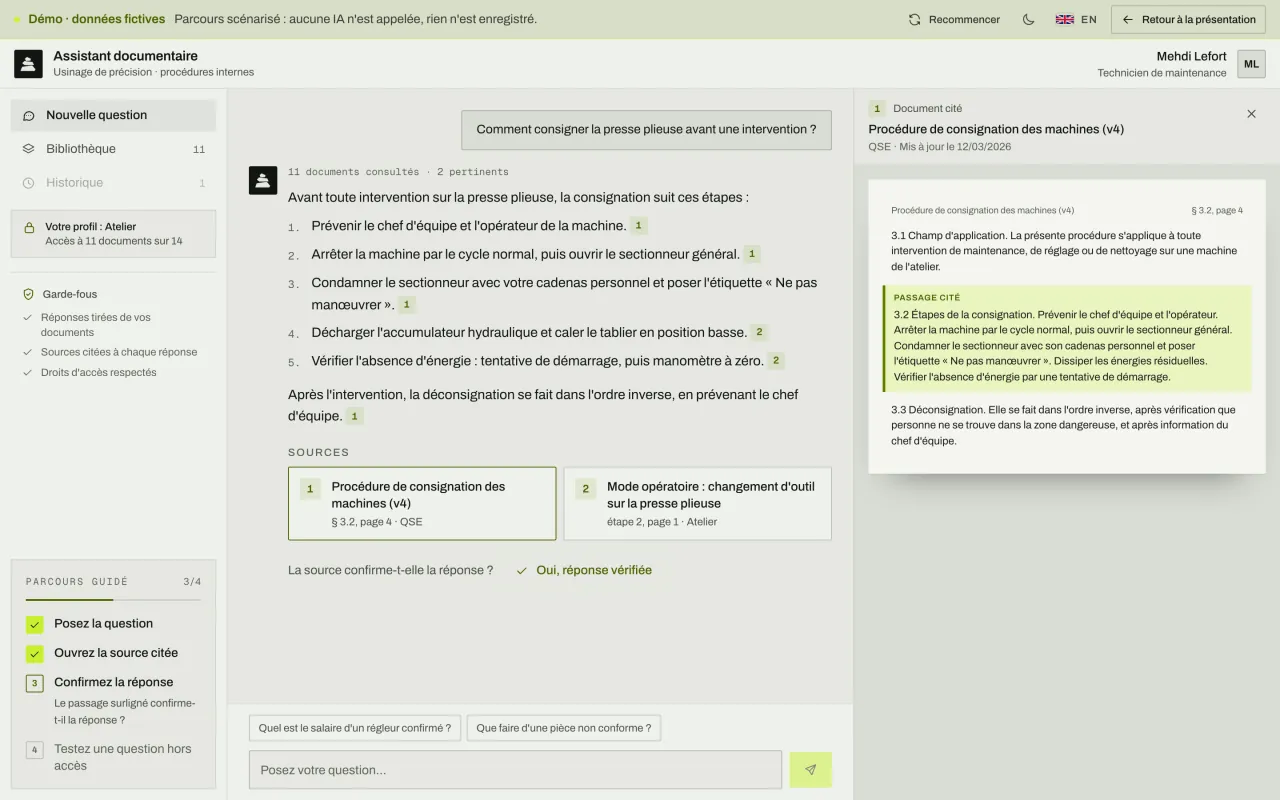Click the assistant avatar beside the answer
Image resolution: width=1280 pixels, height=800 pixels.
pyautogui.click(x=263, y=180)
